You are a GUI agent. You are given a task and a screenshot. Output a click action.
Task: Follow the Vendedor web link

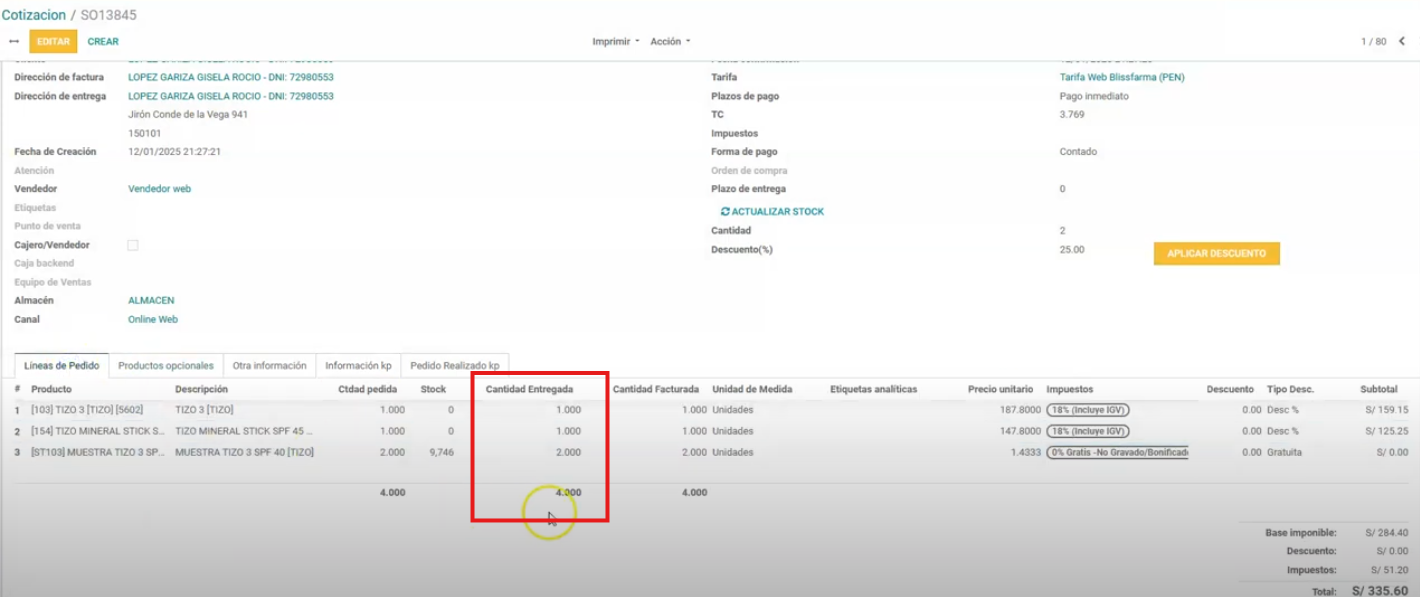coord(159,189)
